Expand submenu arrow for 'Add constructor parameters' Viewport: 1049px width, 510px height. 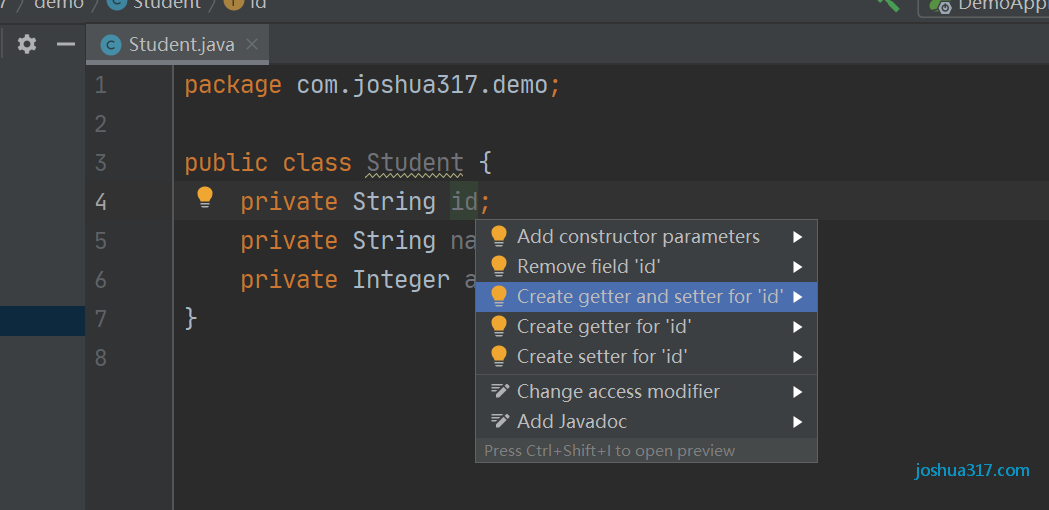coord(797,237)
